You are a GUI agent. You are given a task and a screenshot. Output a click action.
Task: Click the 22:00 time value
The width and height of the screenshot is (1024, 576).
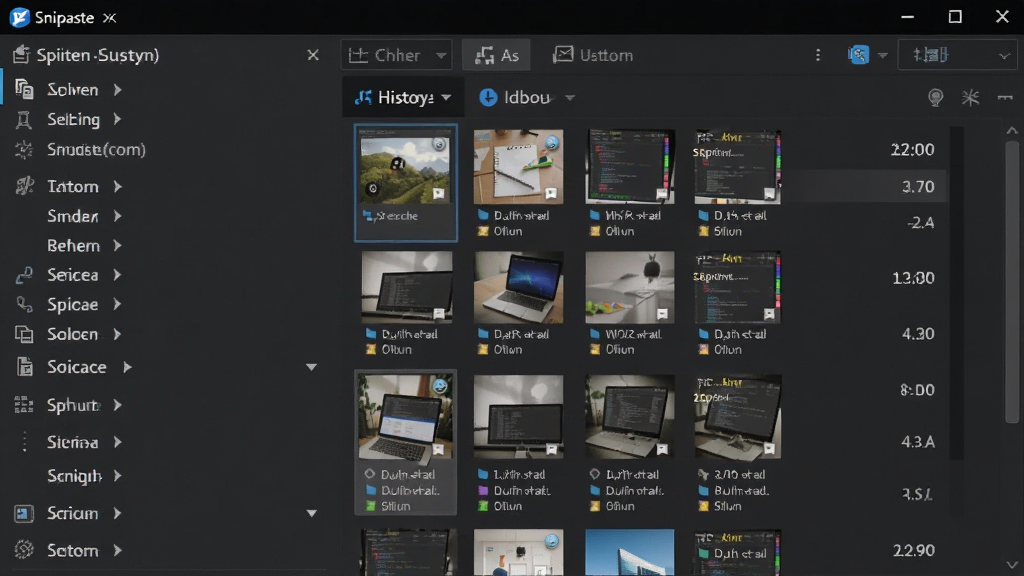pos(912,150)
